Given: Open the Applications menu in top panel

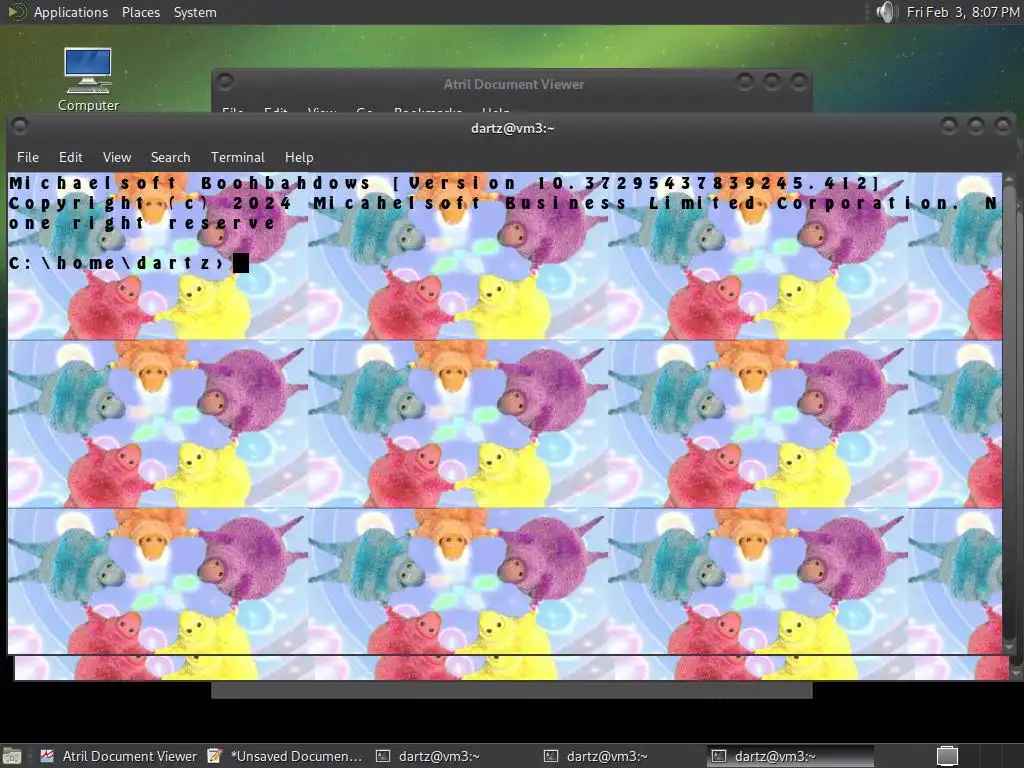Looking at the screenshot, I should 71,12.
